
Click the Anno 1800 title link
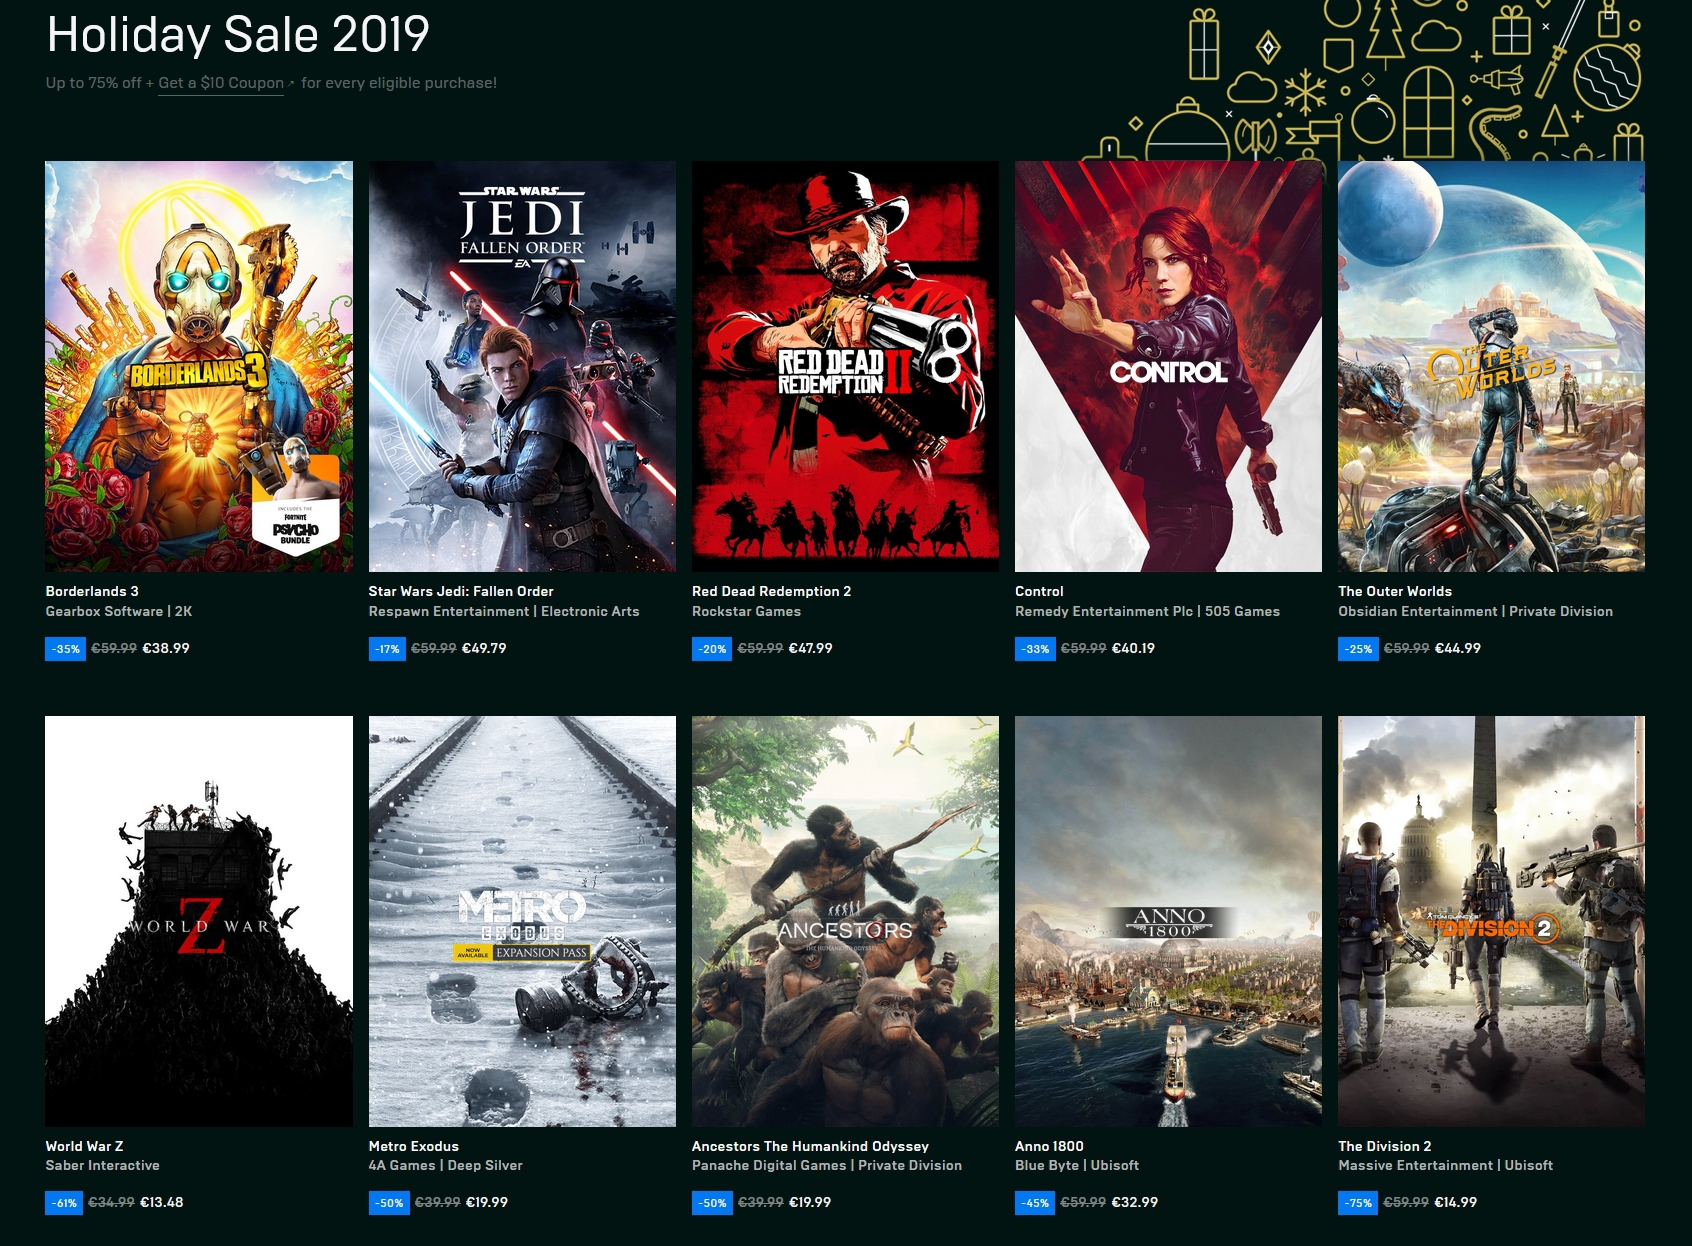[x=1049, y=1146]
